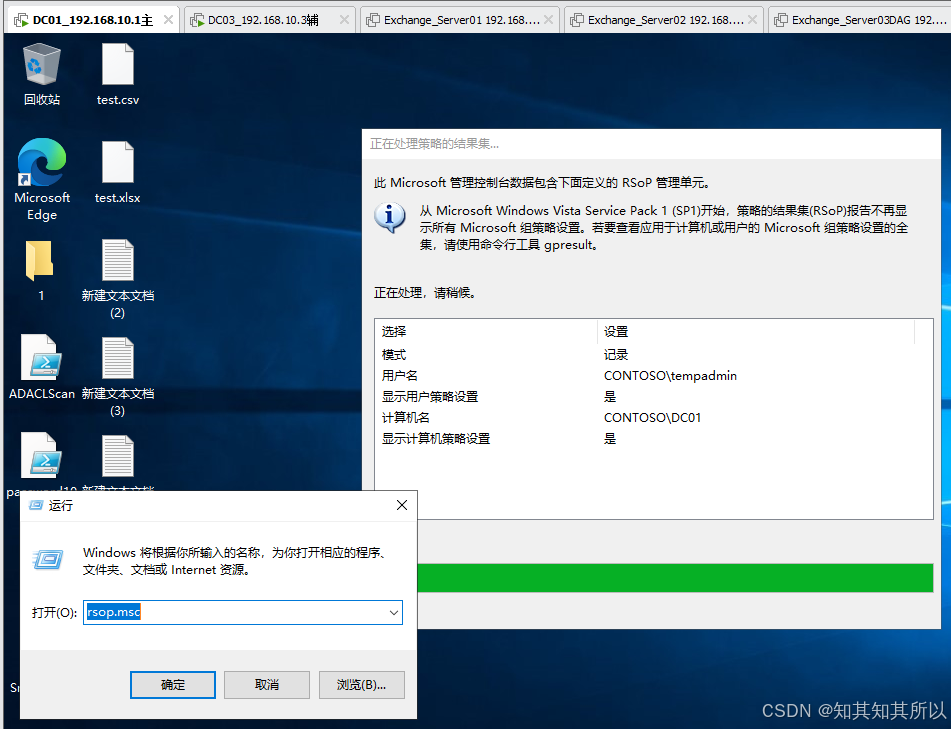Viewport: 951px width, 729px height.
Task: Click the 选择 column header
Action: pyautogui.click(x=486, y=332)
